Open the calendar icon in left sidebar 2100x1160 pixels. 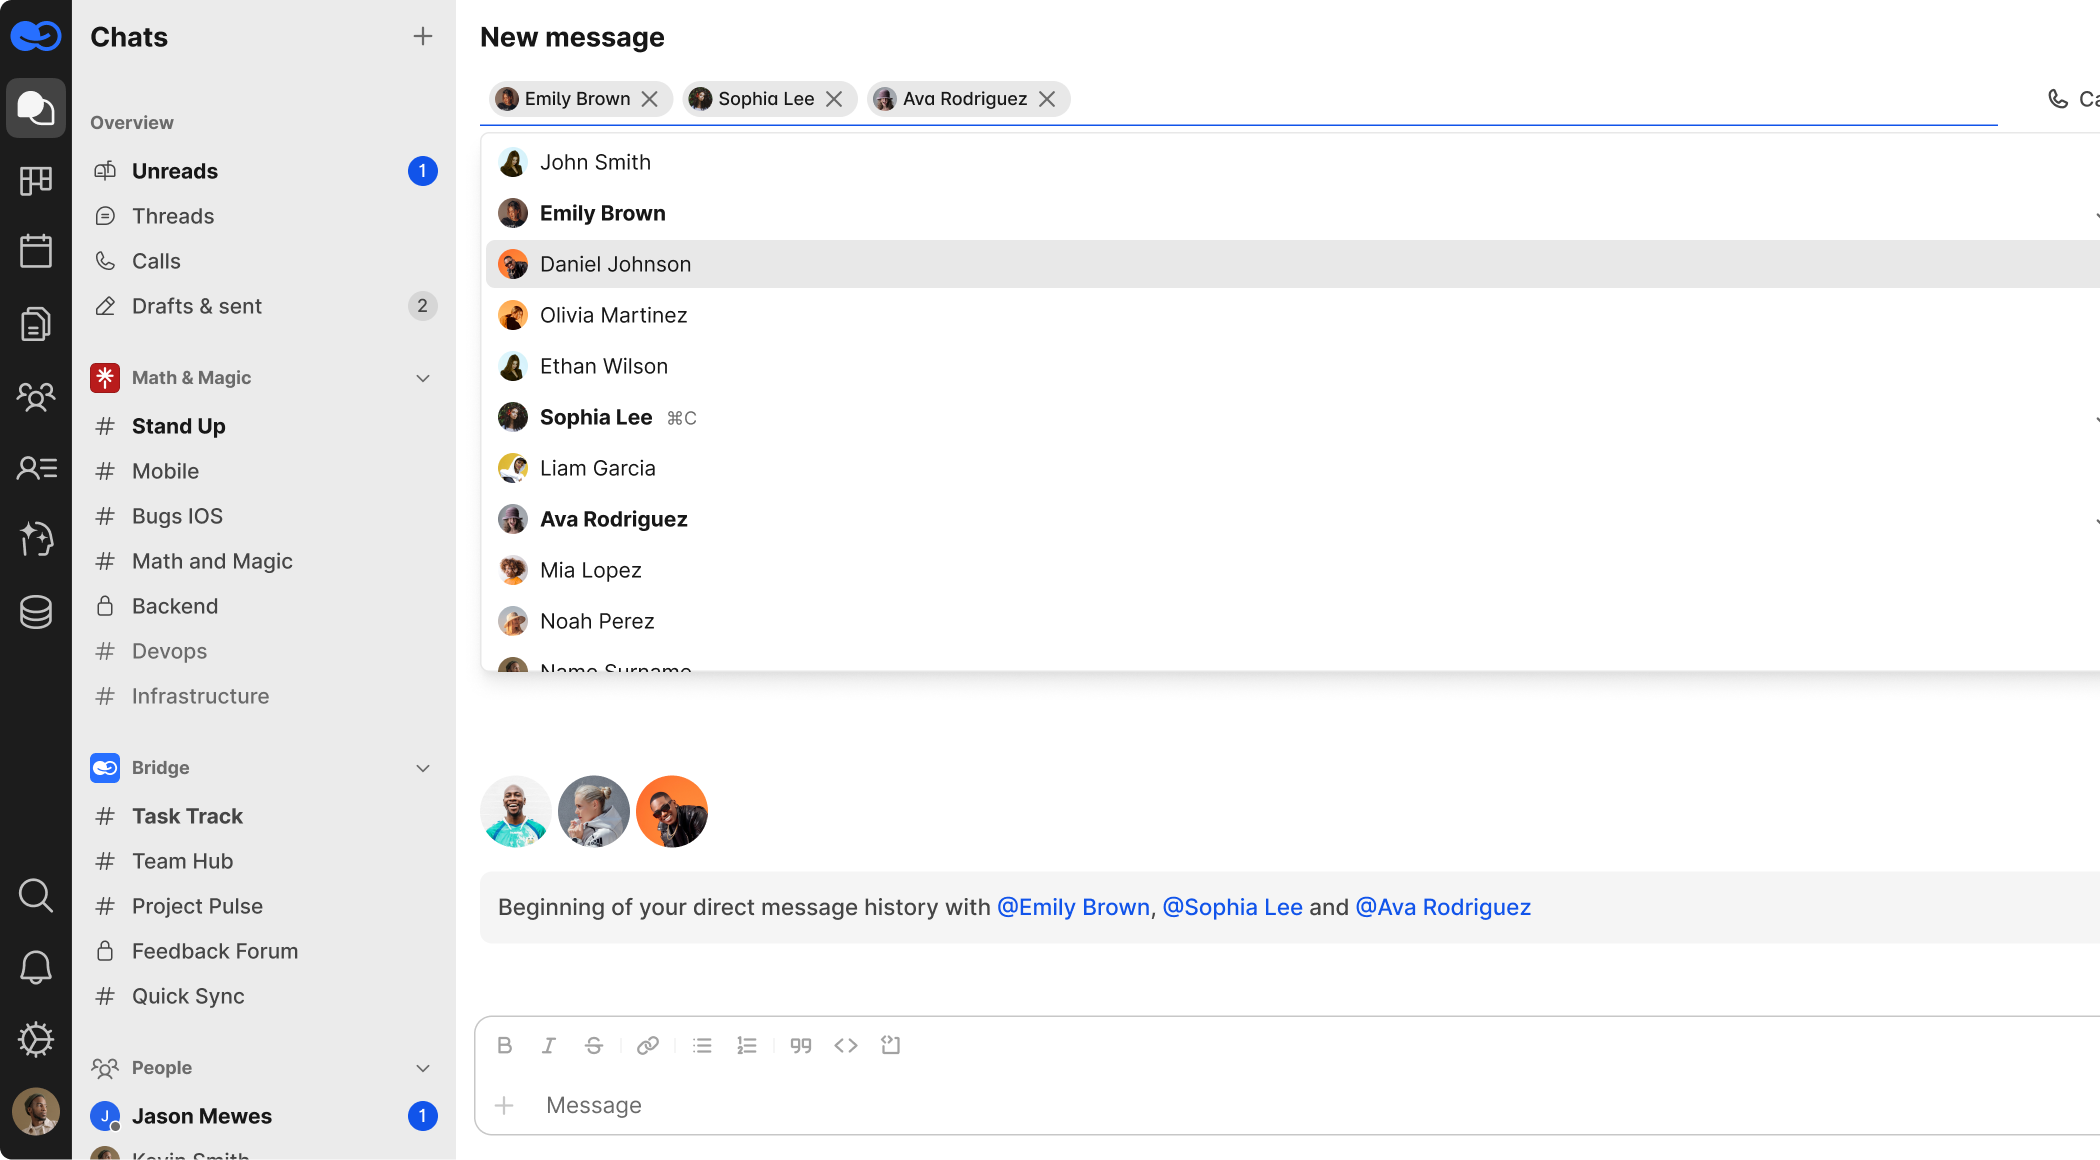click(36, 251)
